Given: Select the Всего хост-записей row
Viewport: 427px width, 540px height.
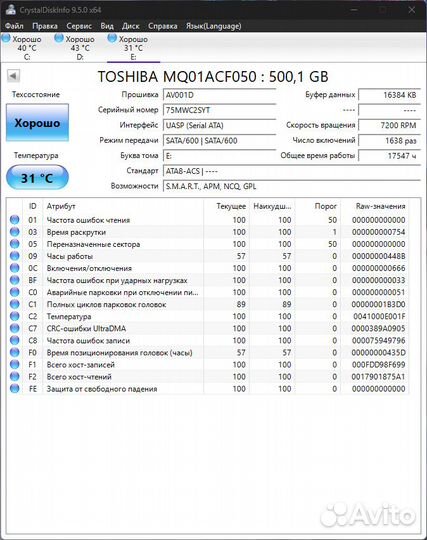Looking at the screenshot, I should (208, 364).
